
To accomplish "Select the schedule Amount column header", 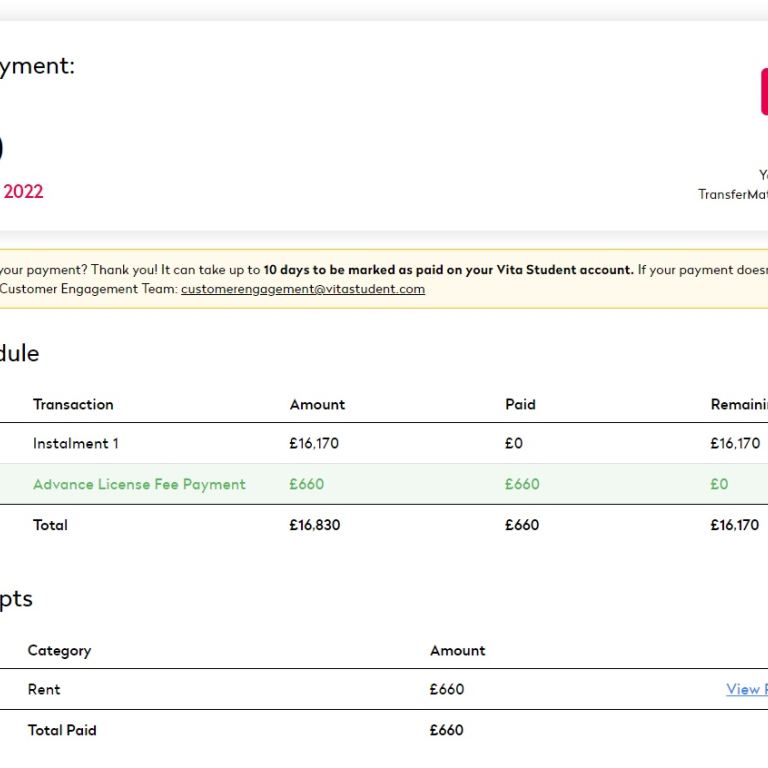I will click(x=317, y=405).
